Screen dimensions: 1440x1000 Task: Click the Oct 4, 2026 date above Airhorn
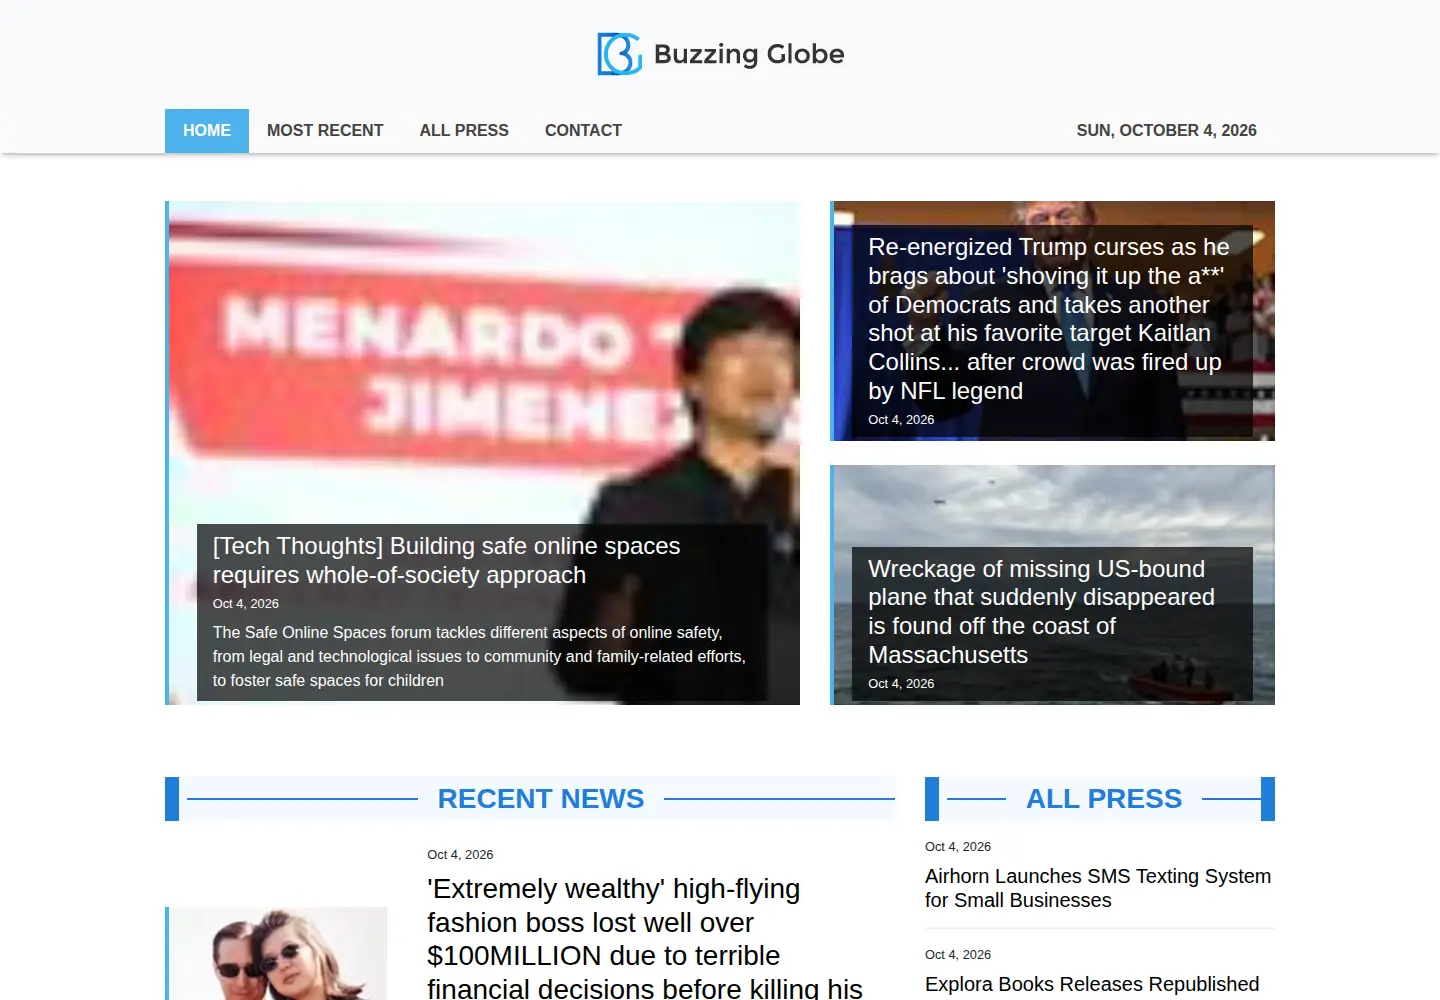(958, 847)
